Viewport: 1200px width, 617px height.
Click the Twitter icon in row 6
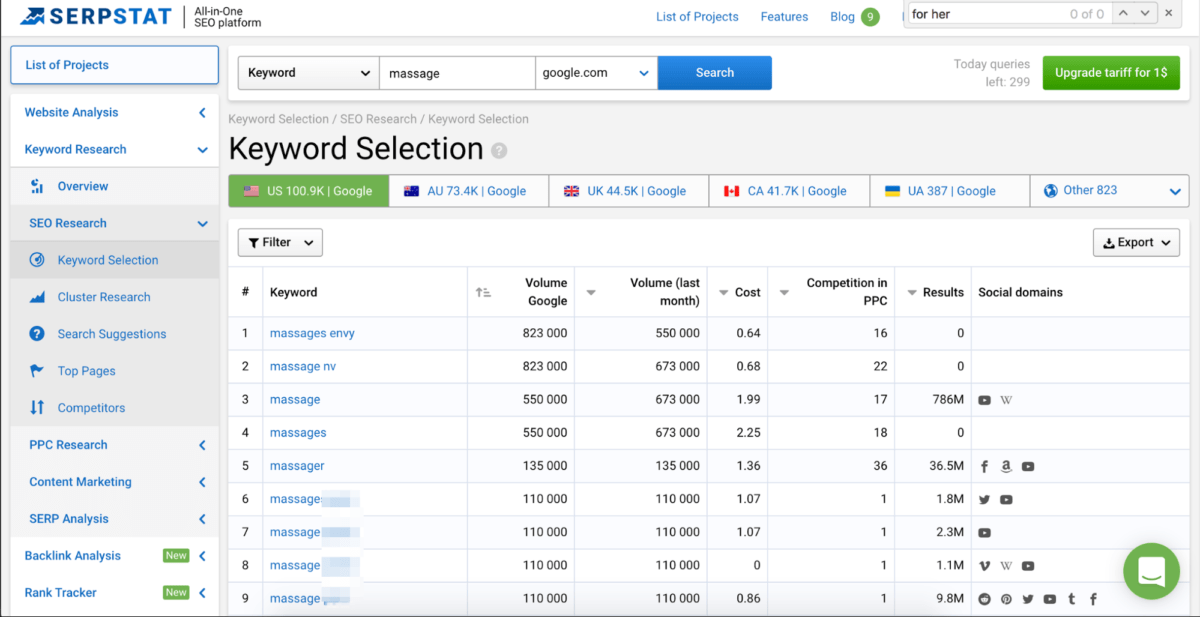coord(985,500)
